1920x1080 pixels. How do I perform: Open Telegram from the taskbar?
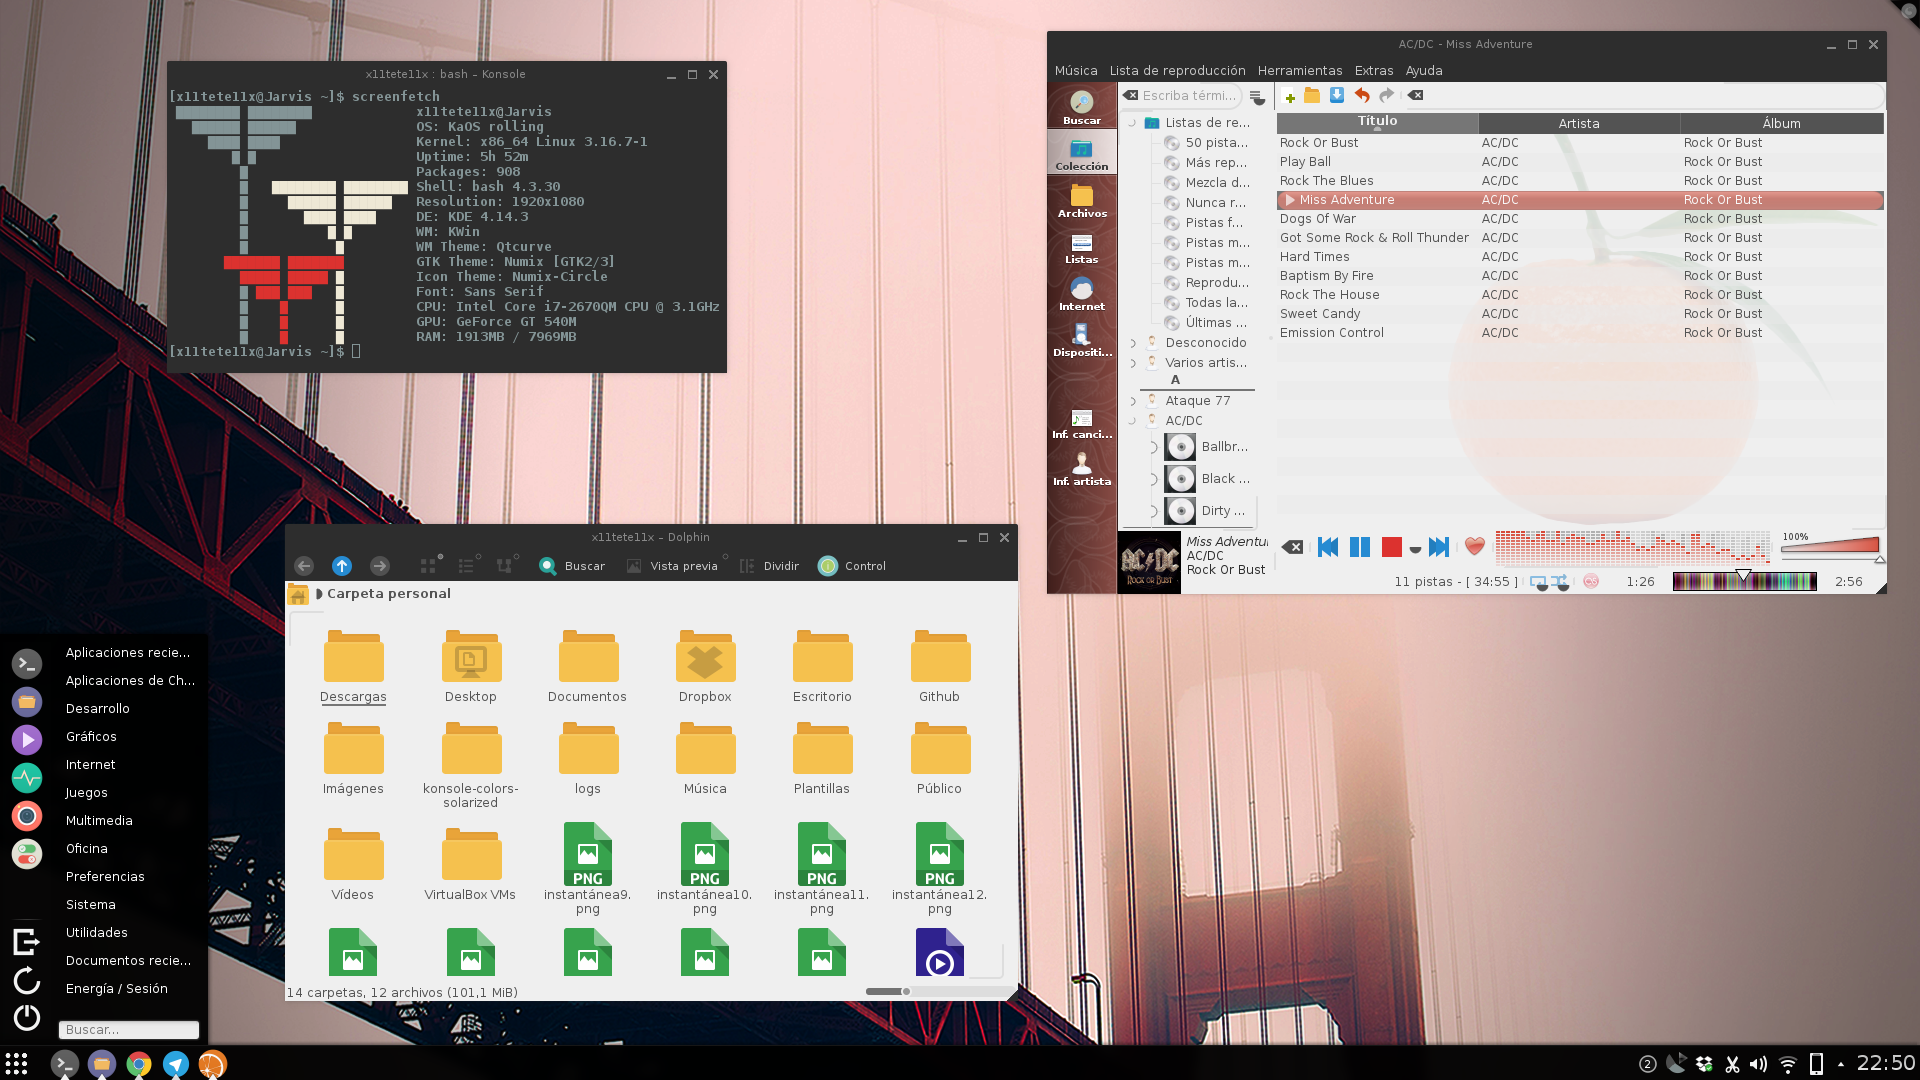176,1064
